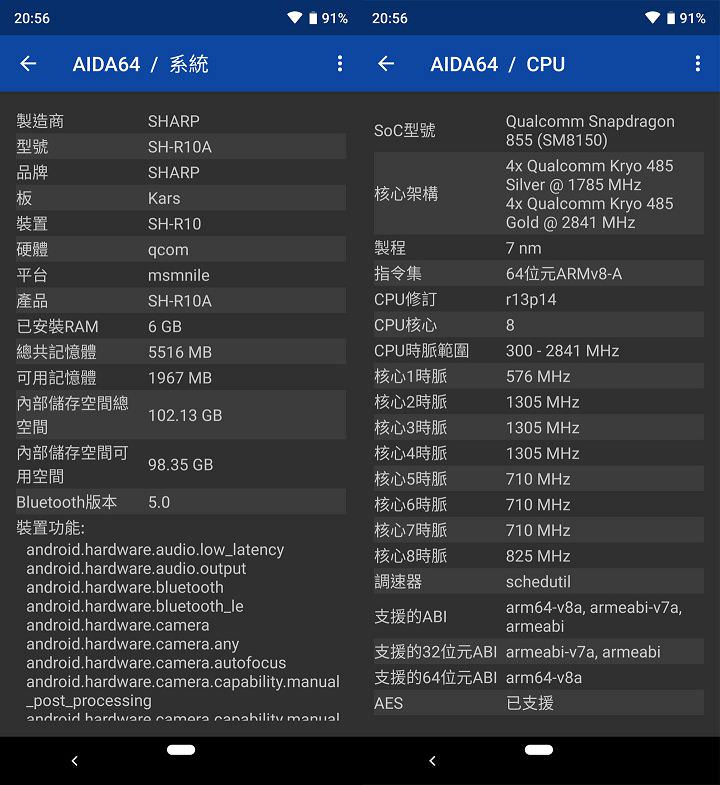The image size is (720, 785).
Task: Tap the Wi-Fi status icon on the right phone
Action: pyautogui.click(x=652, y=18)
